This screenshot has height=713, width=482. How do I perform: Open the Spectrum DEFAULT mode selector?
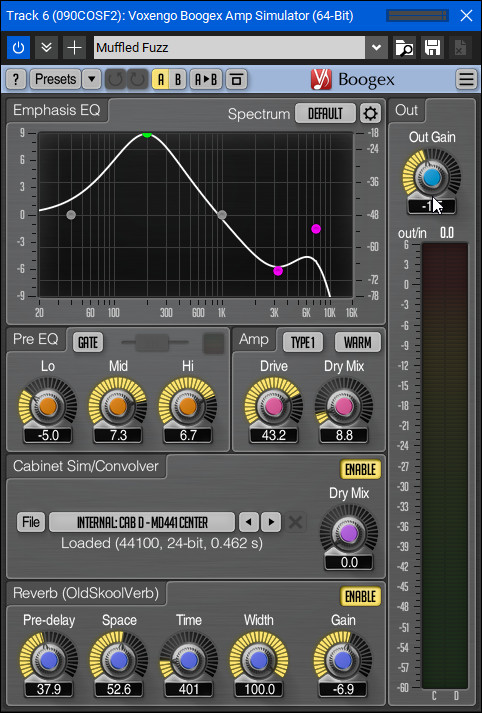pos(325,113)
